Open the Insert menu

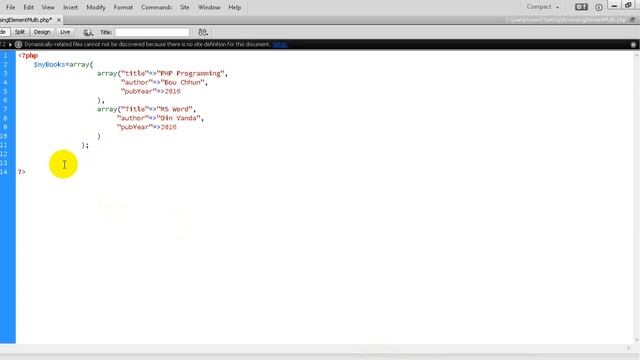pos(70,7)
